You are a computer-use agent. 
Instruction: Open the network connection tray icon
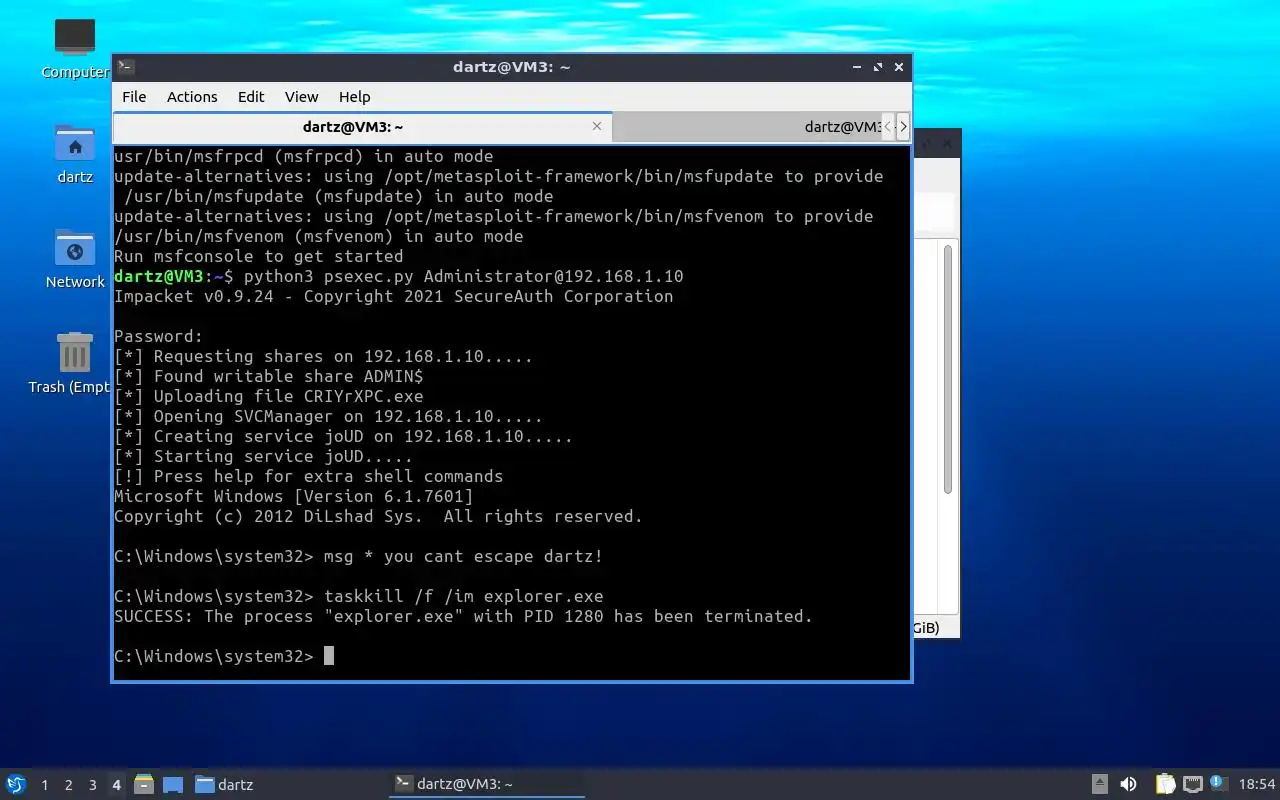(1192, 784)
